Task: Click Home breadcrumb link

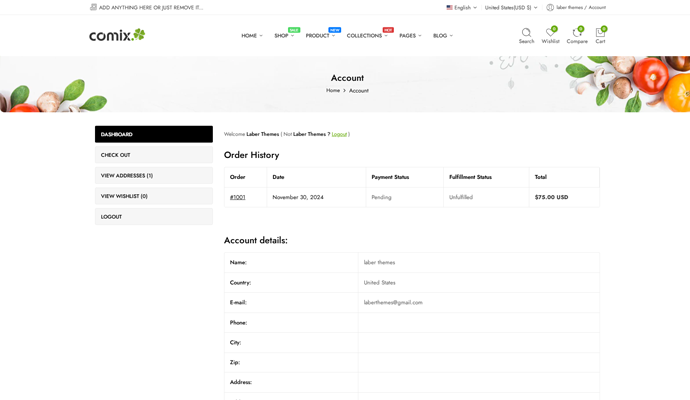Action: pyautogui.click(x=332, y=91)
